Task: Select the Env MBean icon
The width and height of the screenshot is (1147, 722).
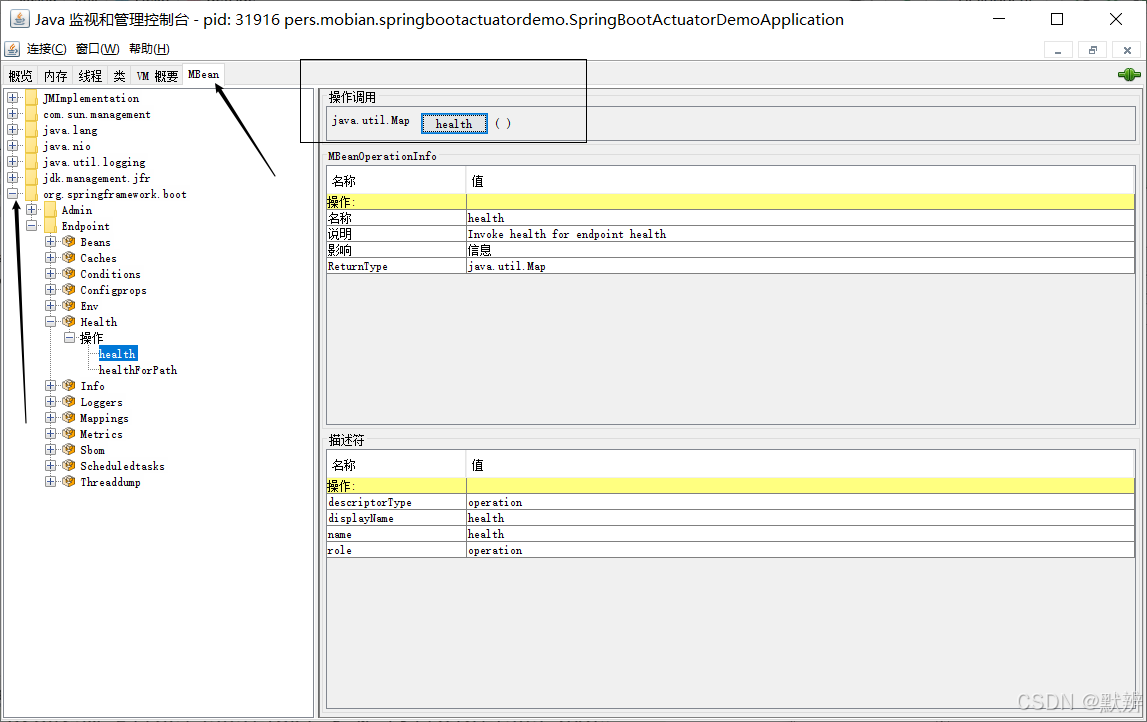Action: click(x=67, y=306)
